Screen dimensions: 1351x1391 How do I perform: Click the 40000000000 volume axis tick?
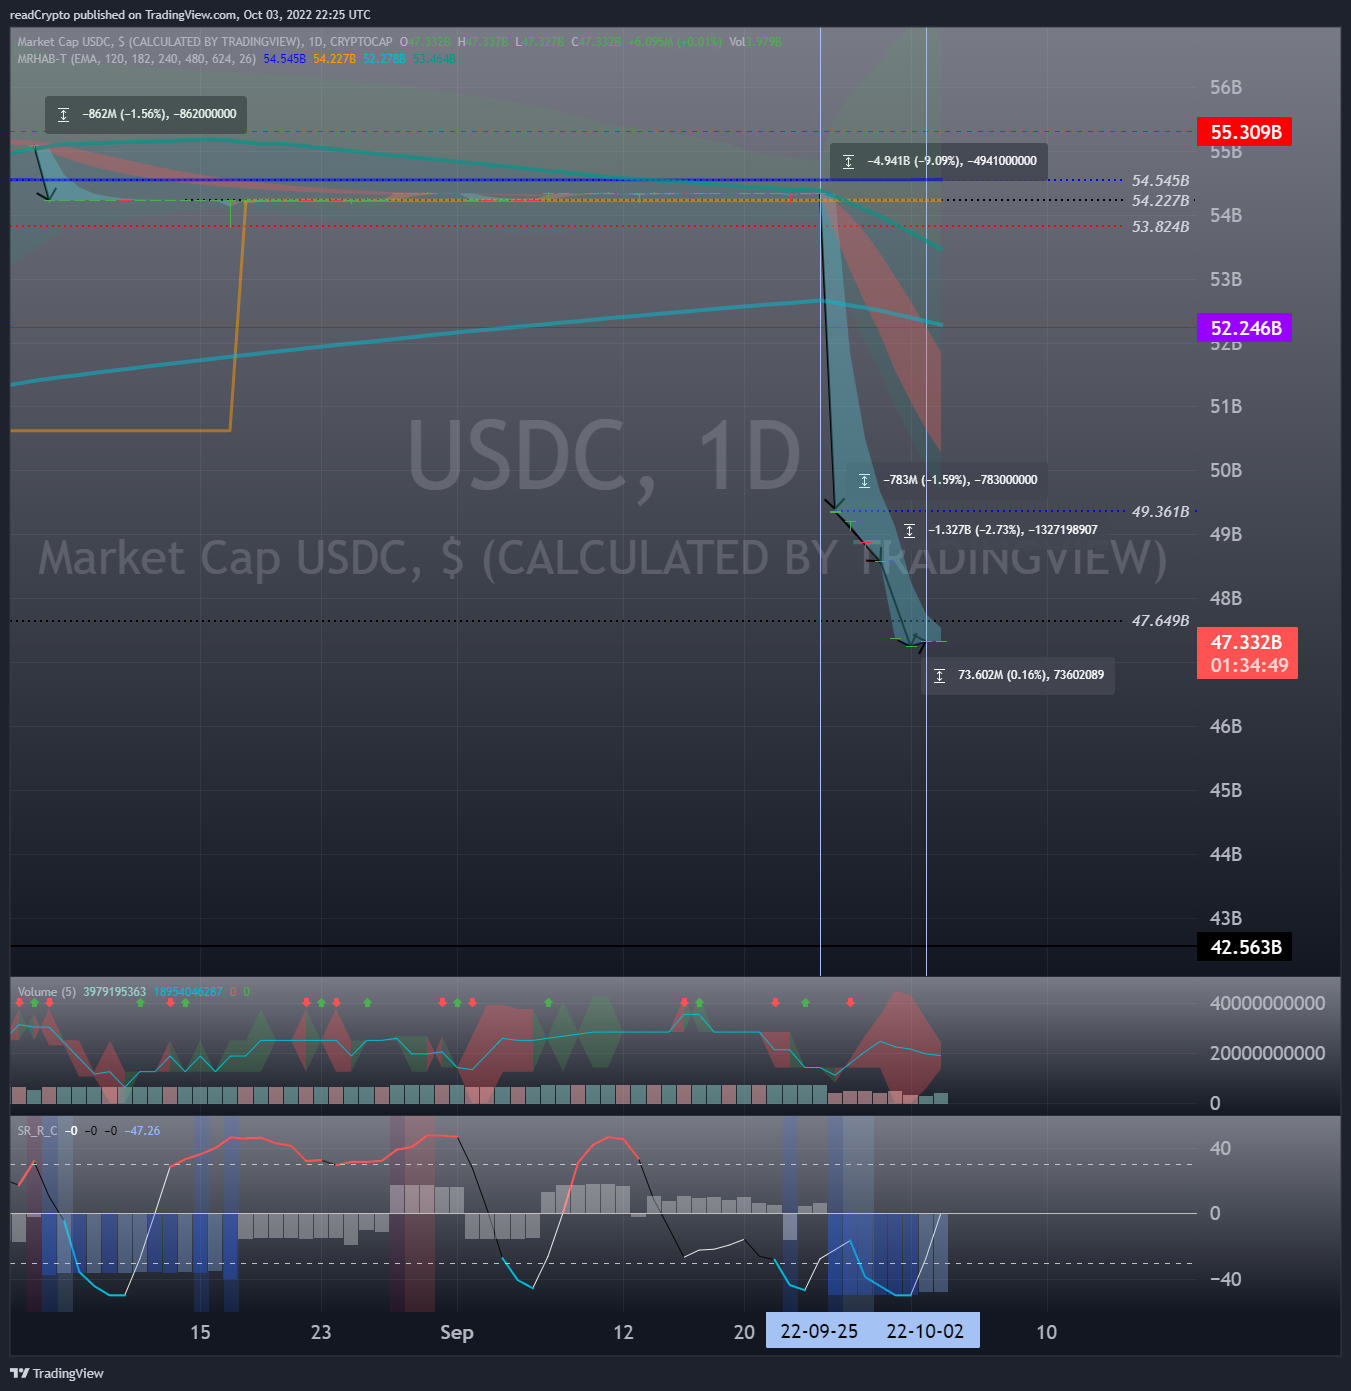click(1267, 1004)
